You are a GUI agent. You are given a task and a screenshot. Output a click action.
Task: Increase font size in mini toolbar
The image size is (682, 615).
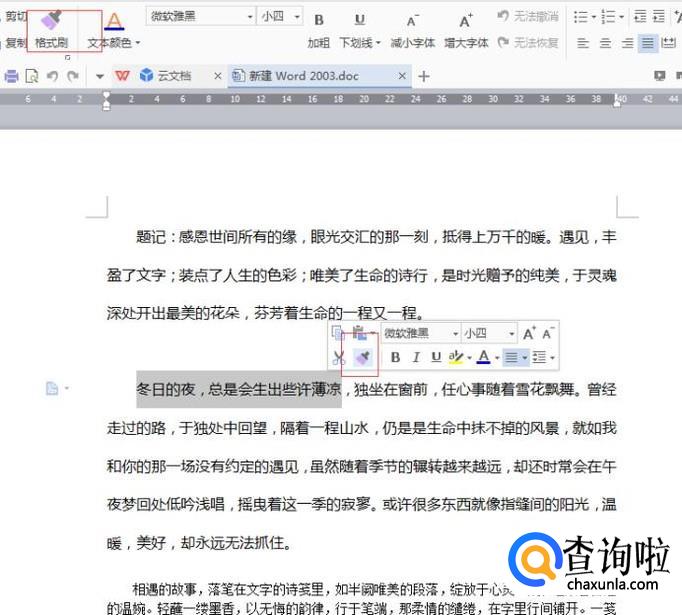tap(529, 334)
